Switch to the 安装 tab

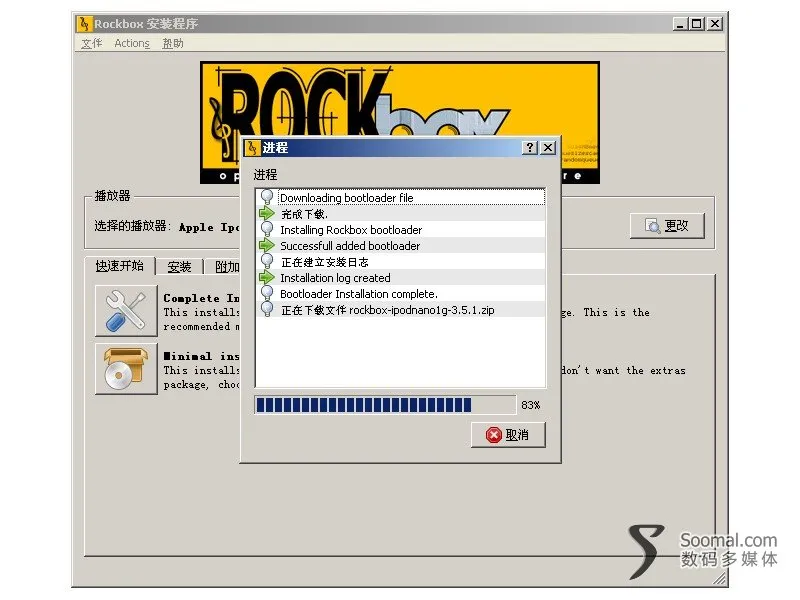click(179, 267)
